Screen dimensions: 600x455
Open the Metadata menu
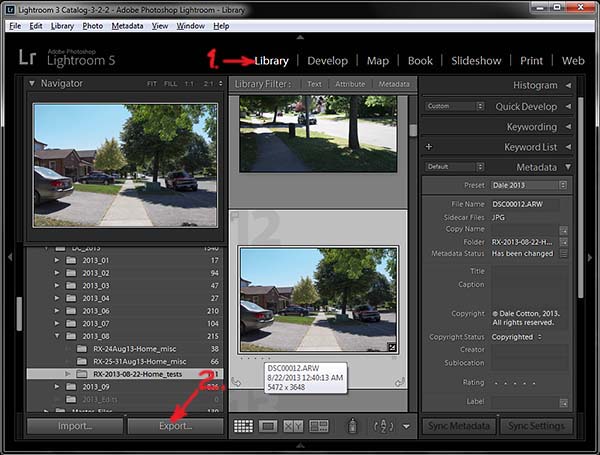pos(127,26)
